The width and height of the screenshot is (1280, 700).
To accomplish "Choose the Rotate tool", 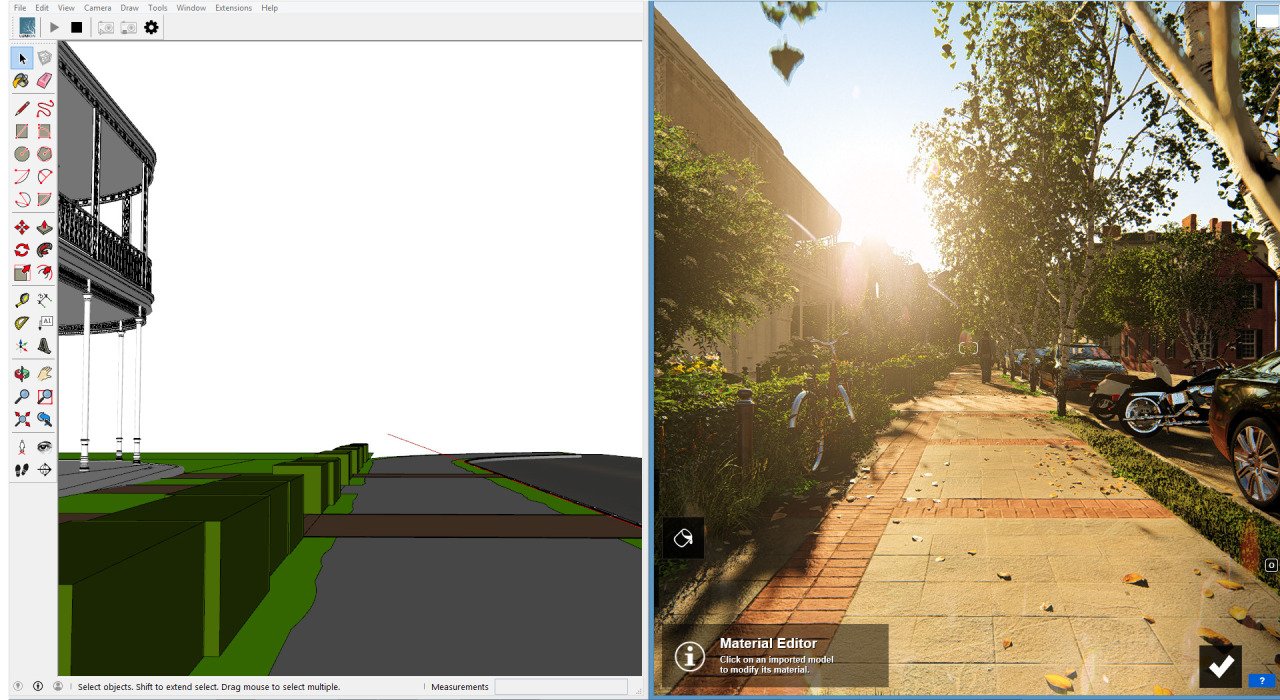I will tap(21, 250).
